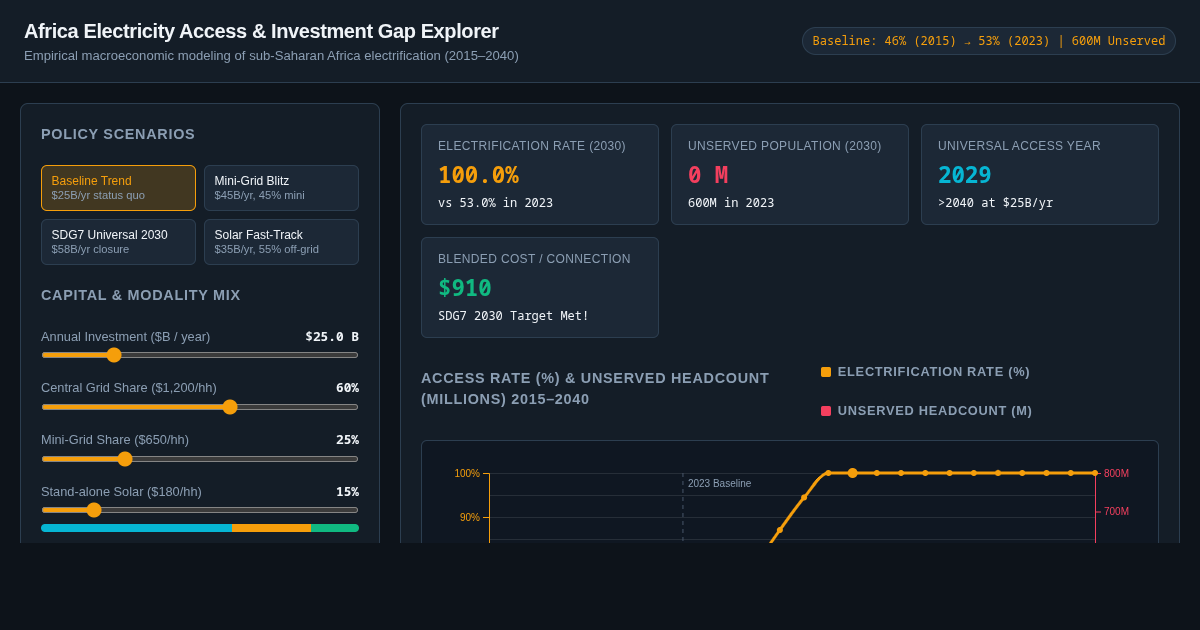Click the Policy Scenarios heading

(x=118, y=134)
